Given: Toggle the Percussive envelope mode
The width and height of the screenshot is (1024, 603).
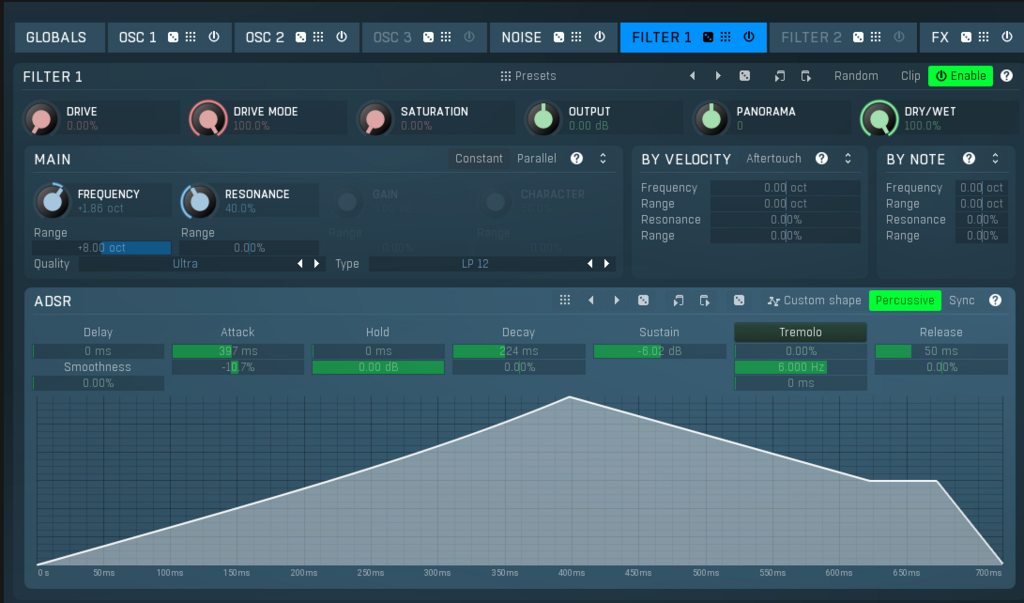Looking at the screenshot, I should pos(904,300).
